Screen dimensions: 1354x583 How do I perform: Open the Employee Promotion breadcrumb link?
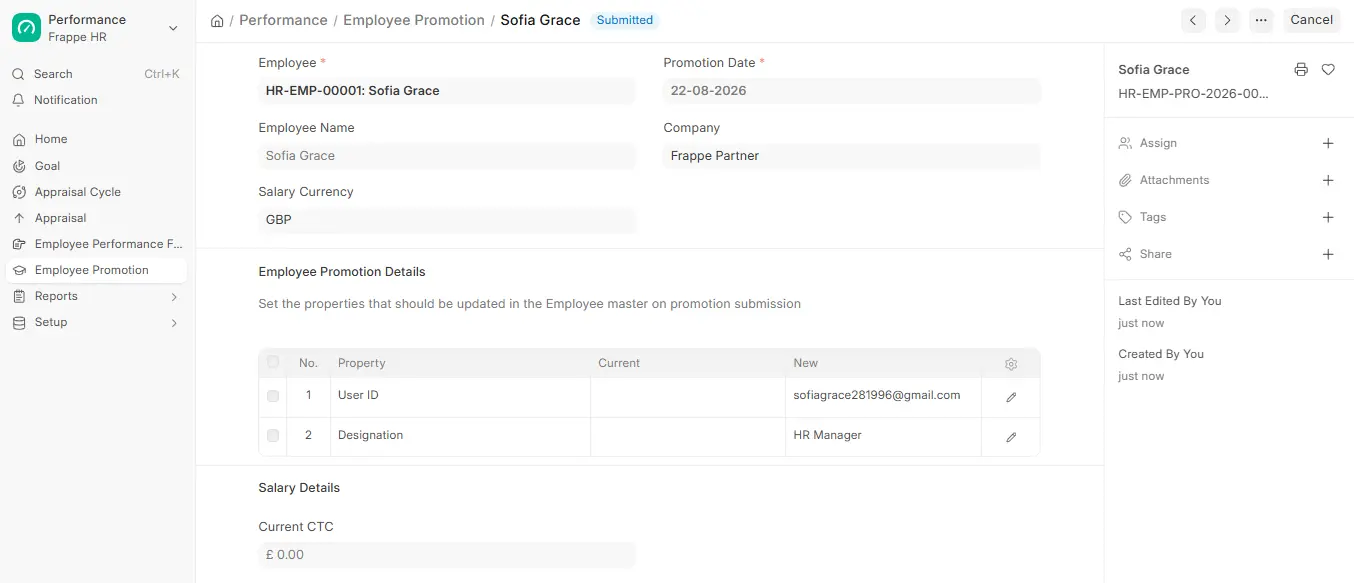coord(414,20)
